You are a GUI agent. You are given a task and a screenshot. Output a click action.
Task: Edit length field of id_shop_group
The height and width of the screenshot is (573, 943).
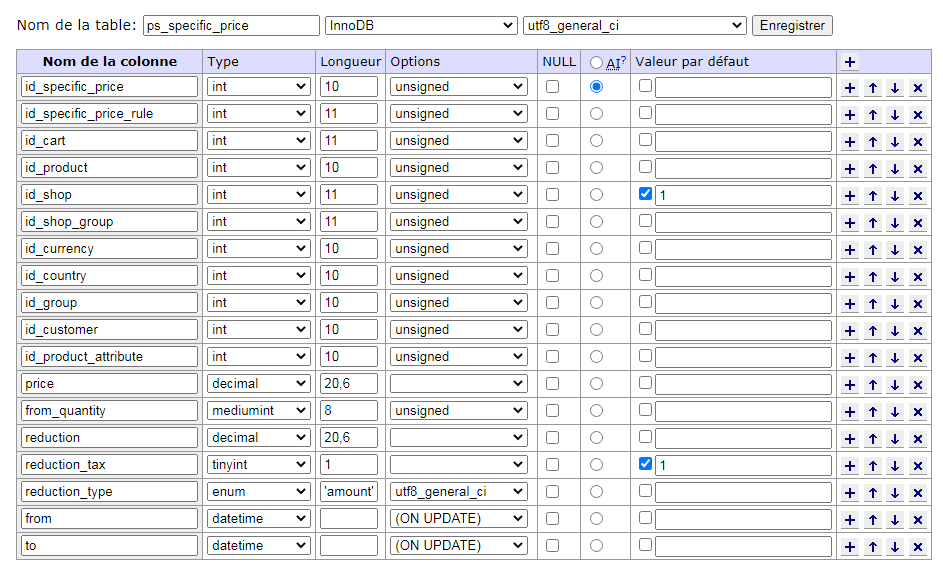349,222
